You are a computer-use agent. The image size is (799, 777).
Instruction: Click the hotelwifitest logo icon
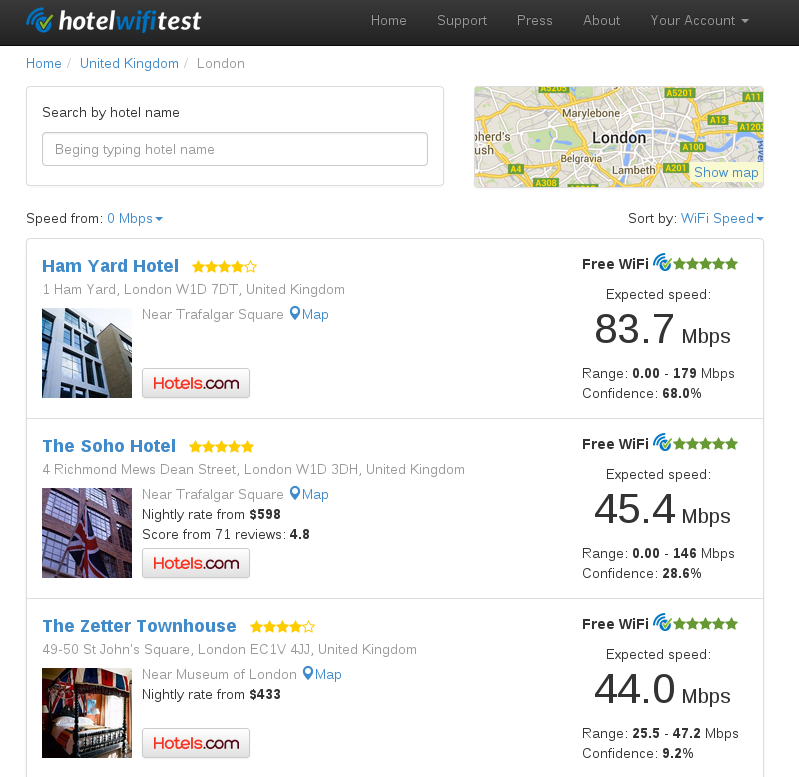tap(41, 20)
